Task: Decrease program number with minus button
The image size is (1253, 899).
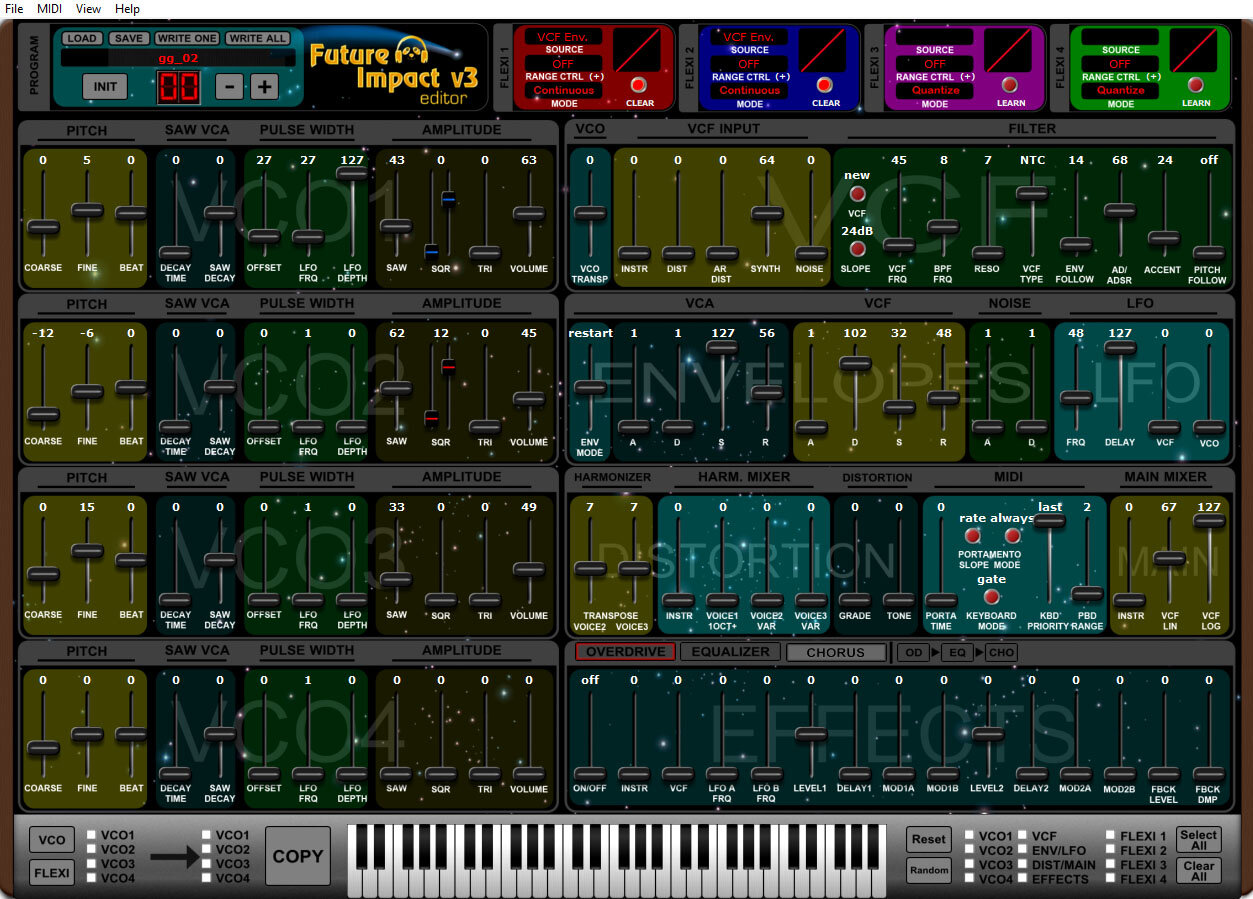Action: pyautogui.click(x=229, y=86)
